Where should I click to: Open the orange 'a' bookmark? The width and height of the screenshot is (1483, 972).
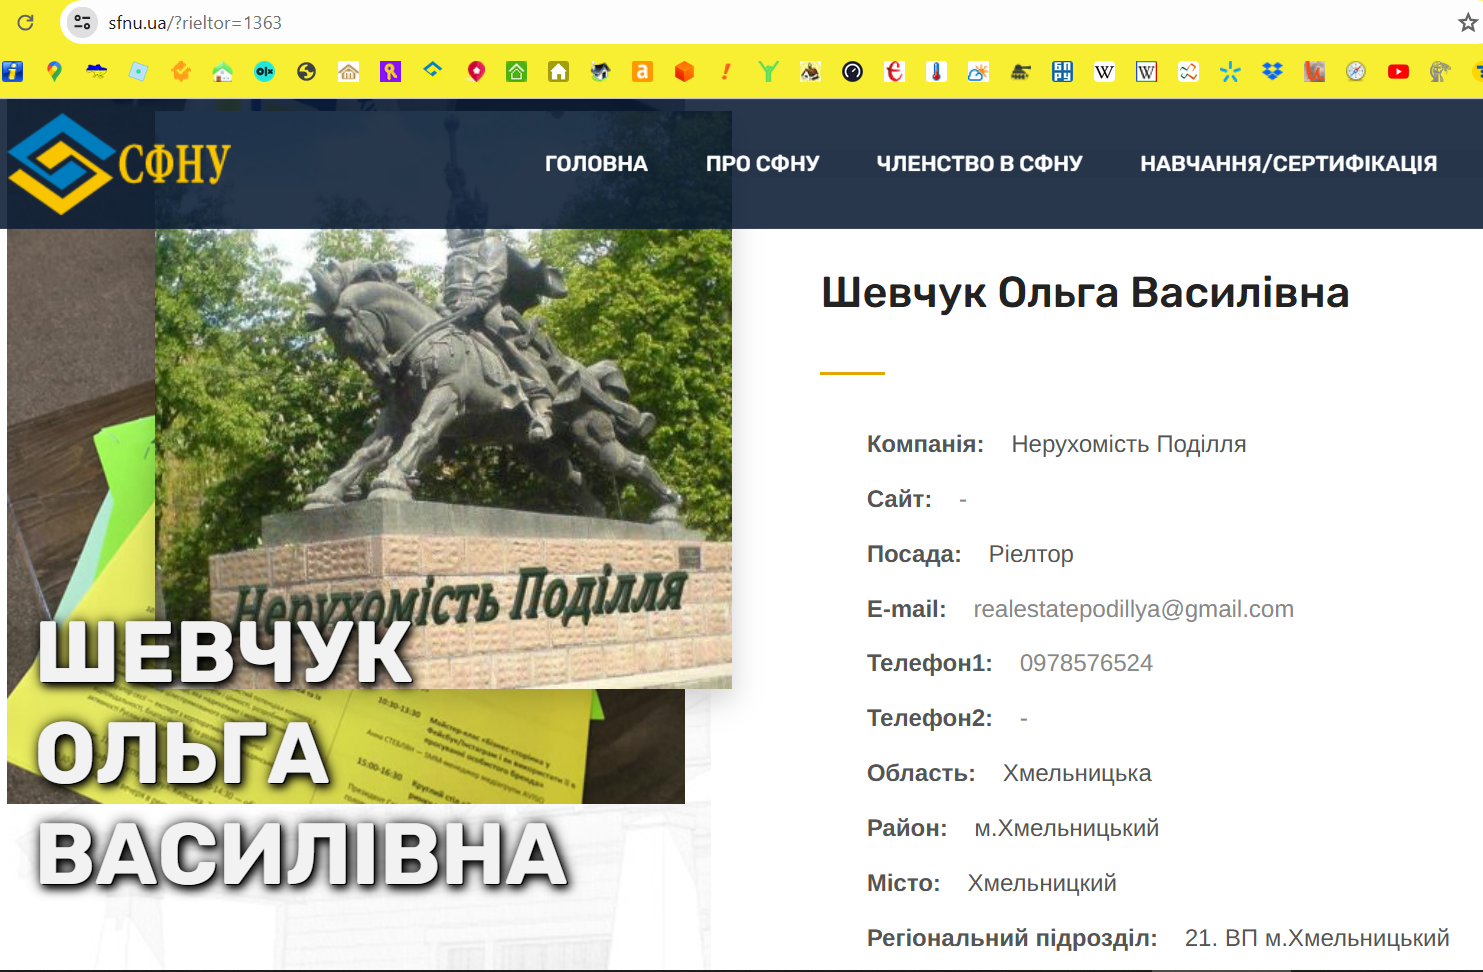click(643, 71)
